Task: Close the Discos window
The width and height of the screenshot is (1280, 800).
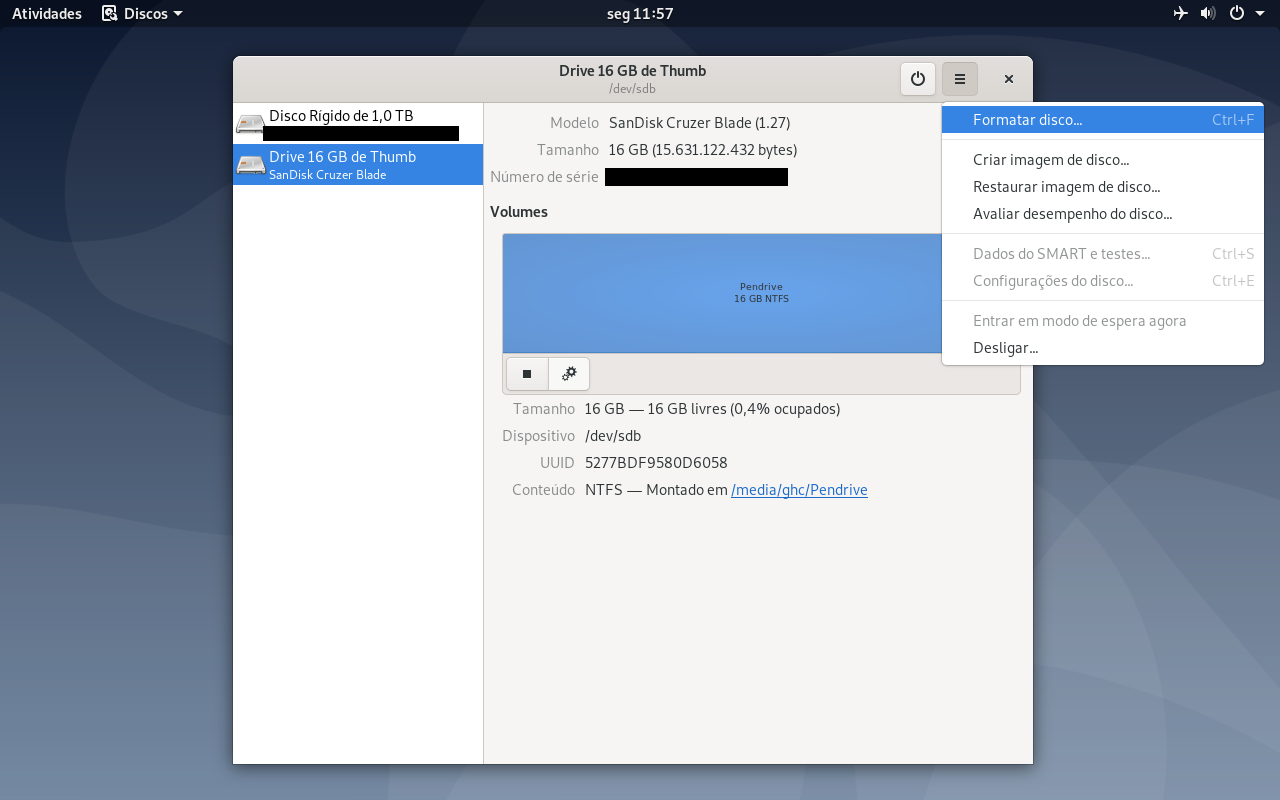Action: (x=1009, y=79)
